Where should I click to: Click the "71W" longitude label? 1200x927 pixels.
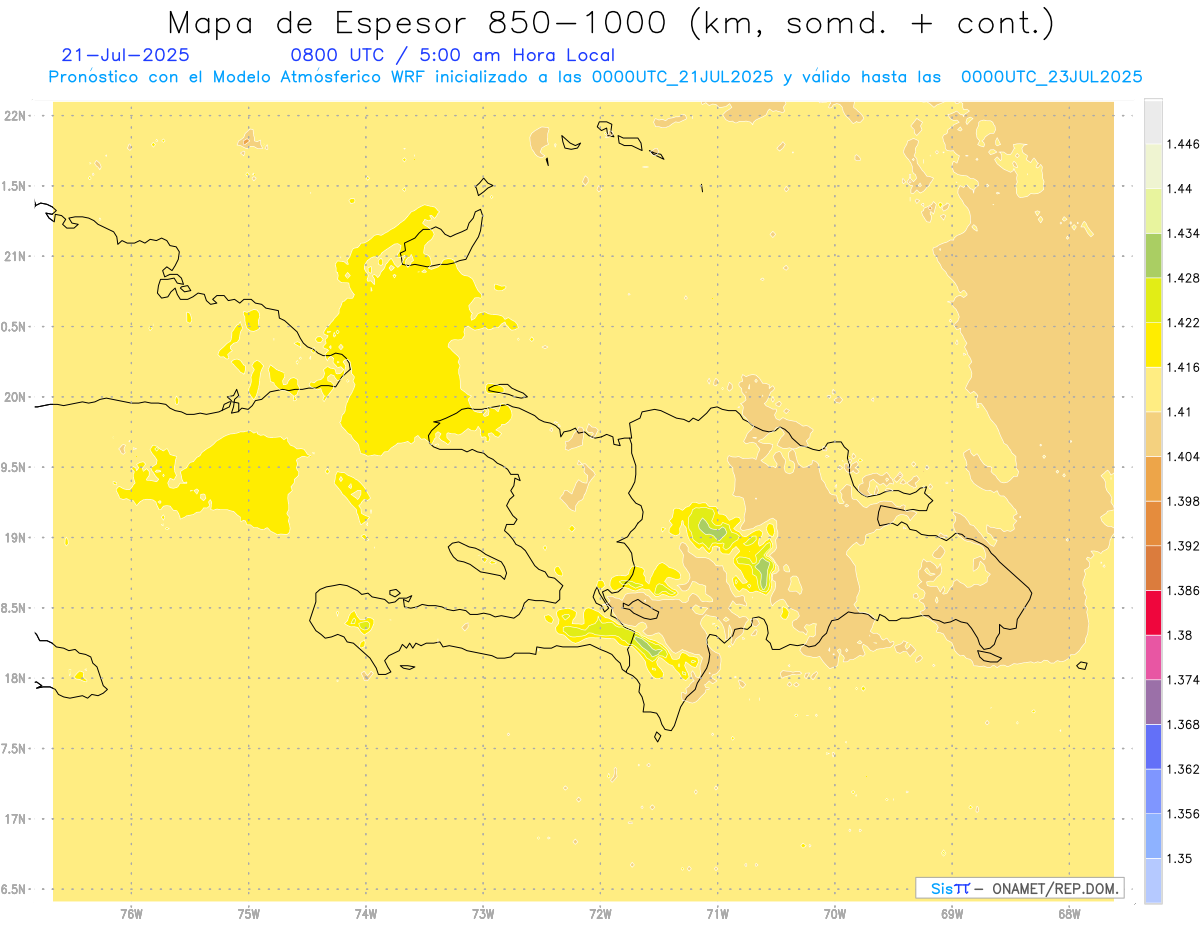[x=718, y=914]
